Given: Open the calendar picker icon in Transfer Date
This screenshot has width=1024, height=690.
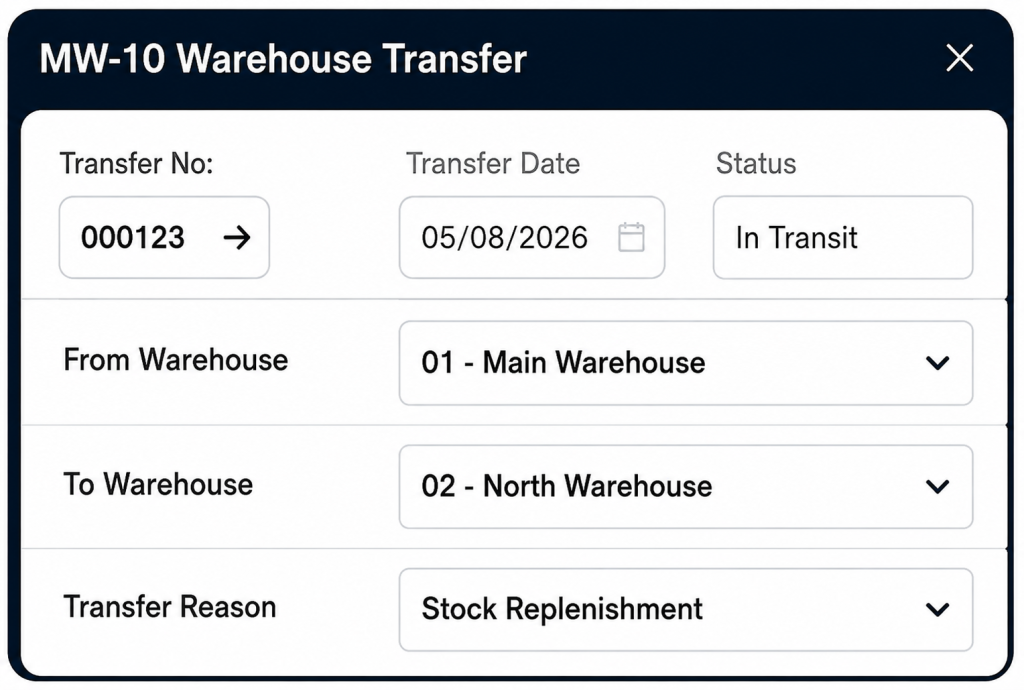Looking at the screenshot, I should pos(631,237).
